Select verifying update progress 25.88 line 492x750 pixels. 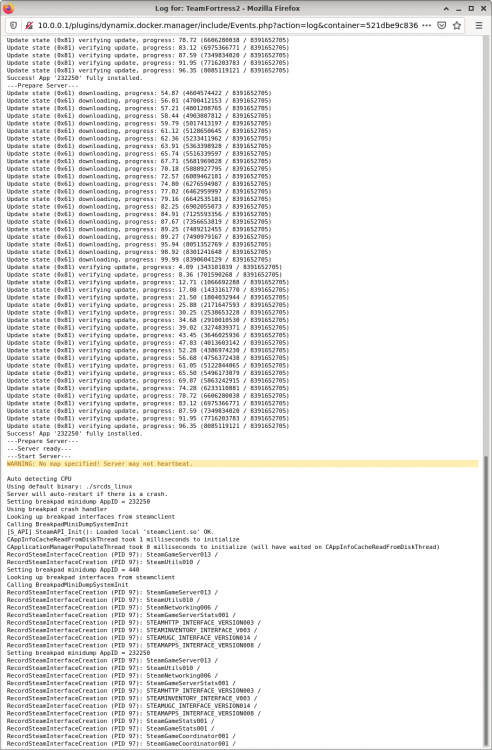(148, 305)
